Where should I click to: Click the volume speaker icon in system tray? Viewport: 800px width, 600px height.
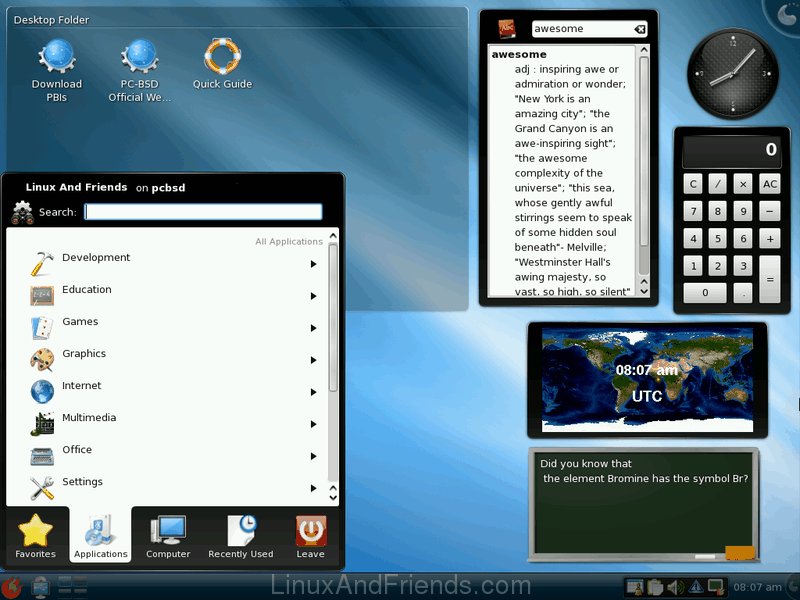pos(673,587)
